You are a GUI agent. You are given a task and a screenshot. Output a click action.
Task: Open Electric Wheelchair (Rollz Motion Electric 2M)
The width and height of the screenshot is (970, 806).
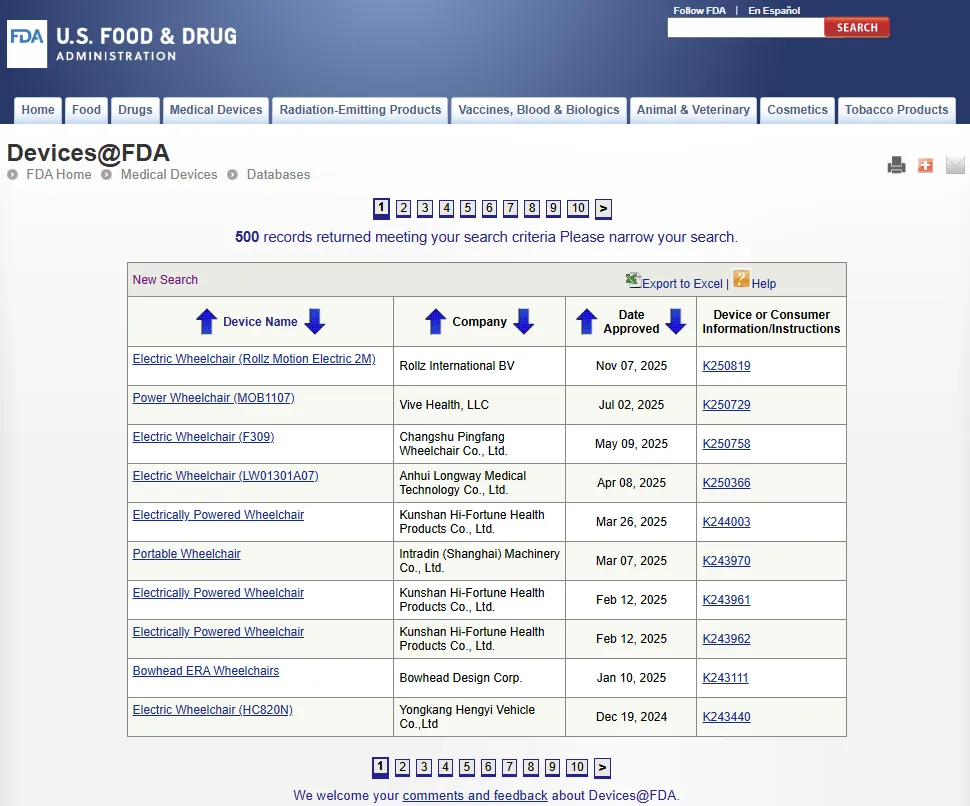(254, 359)
